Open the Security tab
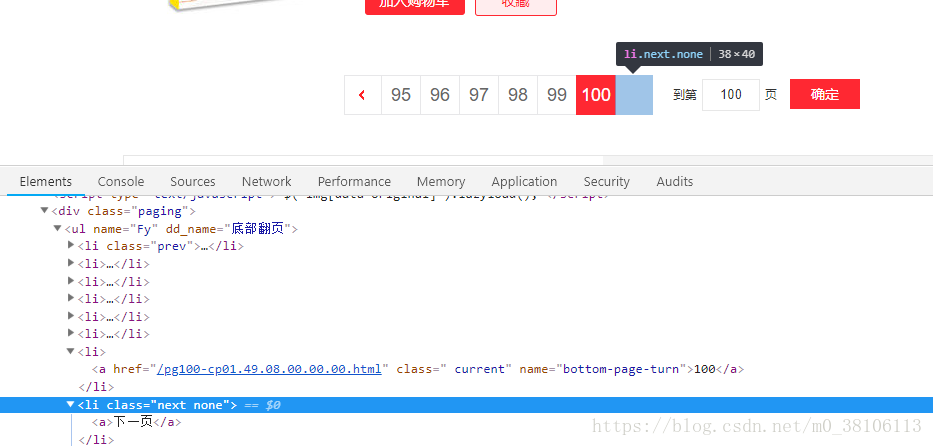 coord(606,181)
